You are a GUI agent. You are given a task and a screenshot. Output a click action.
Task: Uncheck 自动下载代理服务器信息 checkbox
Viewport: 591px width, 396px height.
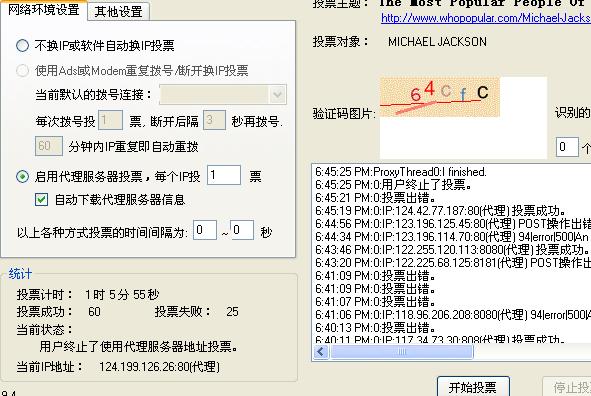click(x=41, y=199)
